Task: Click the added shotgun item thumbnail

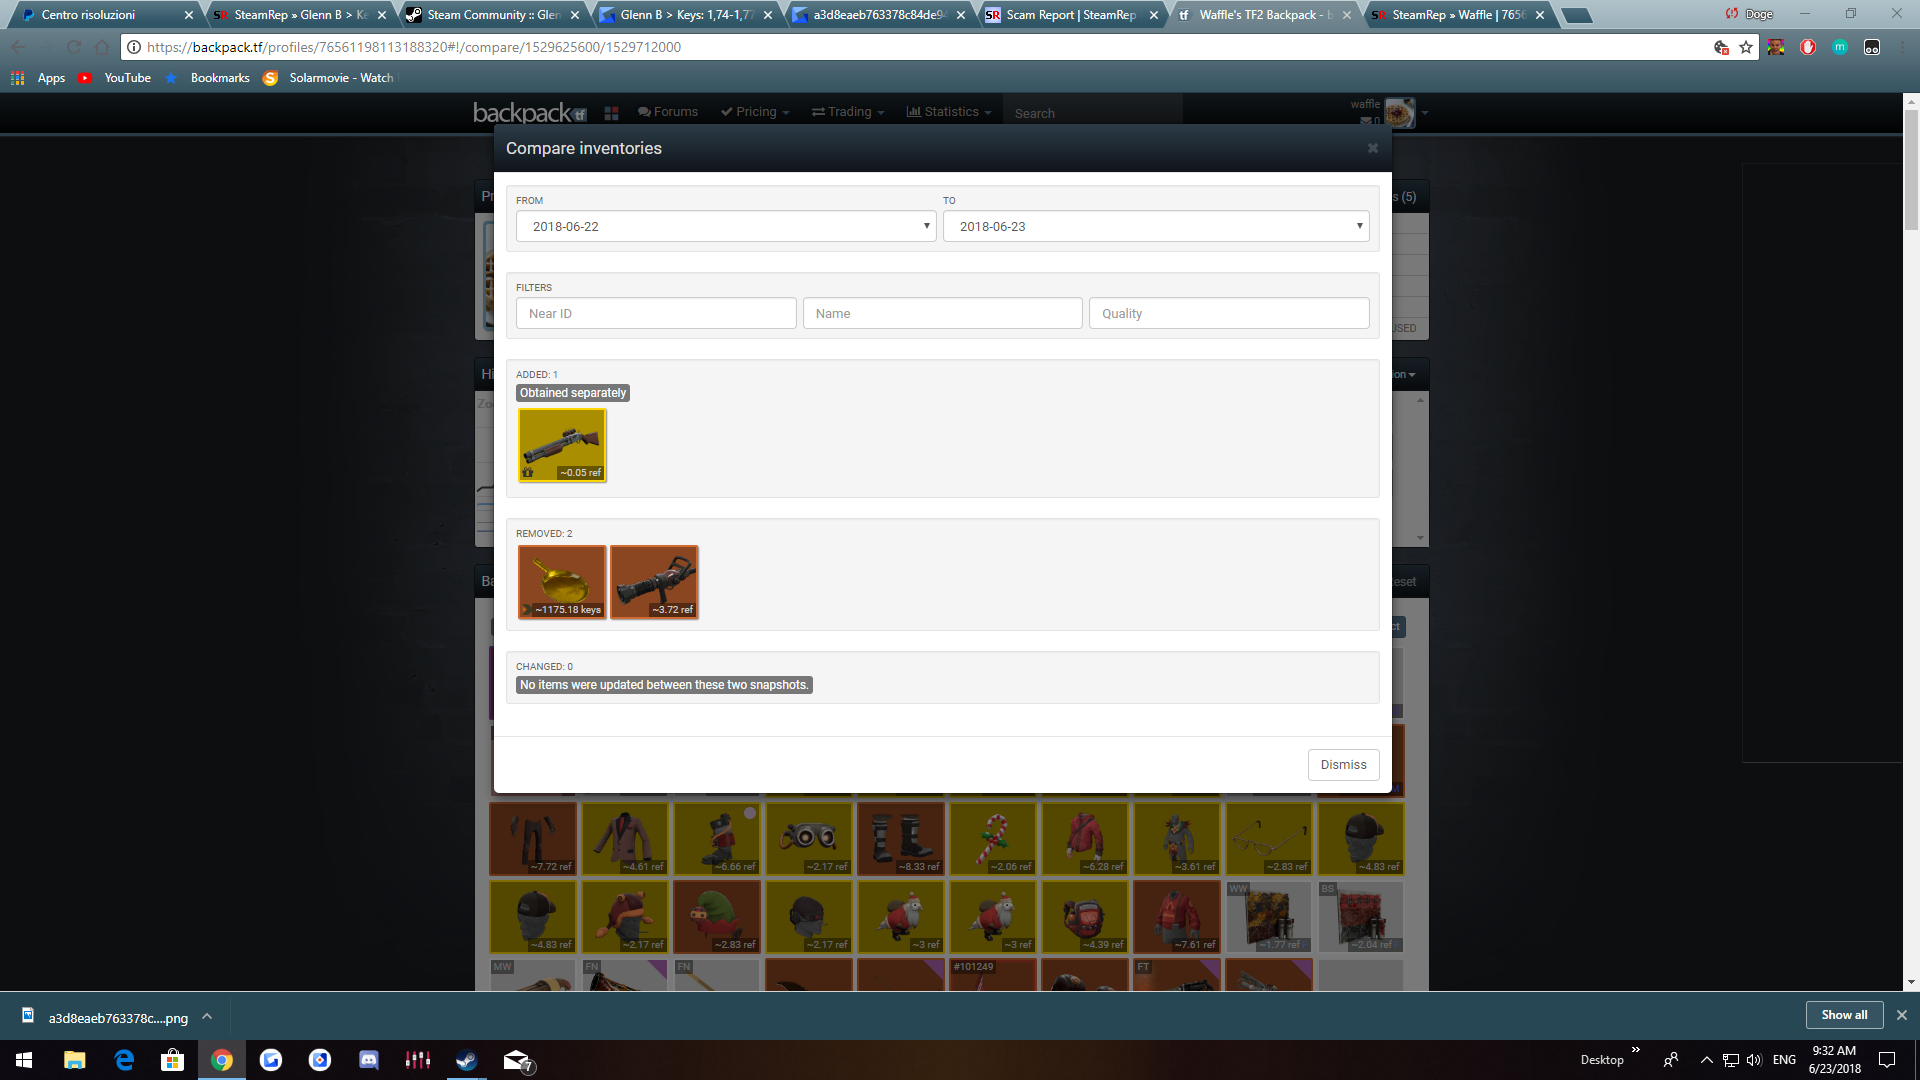Action: (x=562, y=445)
